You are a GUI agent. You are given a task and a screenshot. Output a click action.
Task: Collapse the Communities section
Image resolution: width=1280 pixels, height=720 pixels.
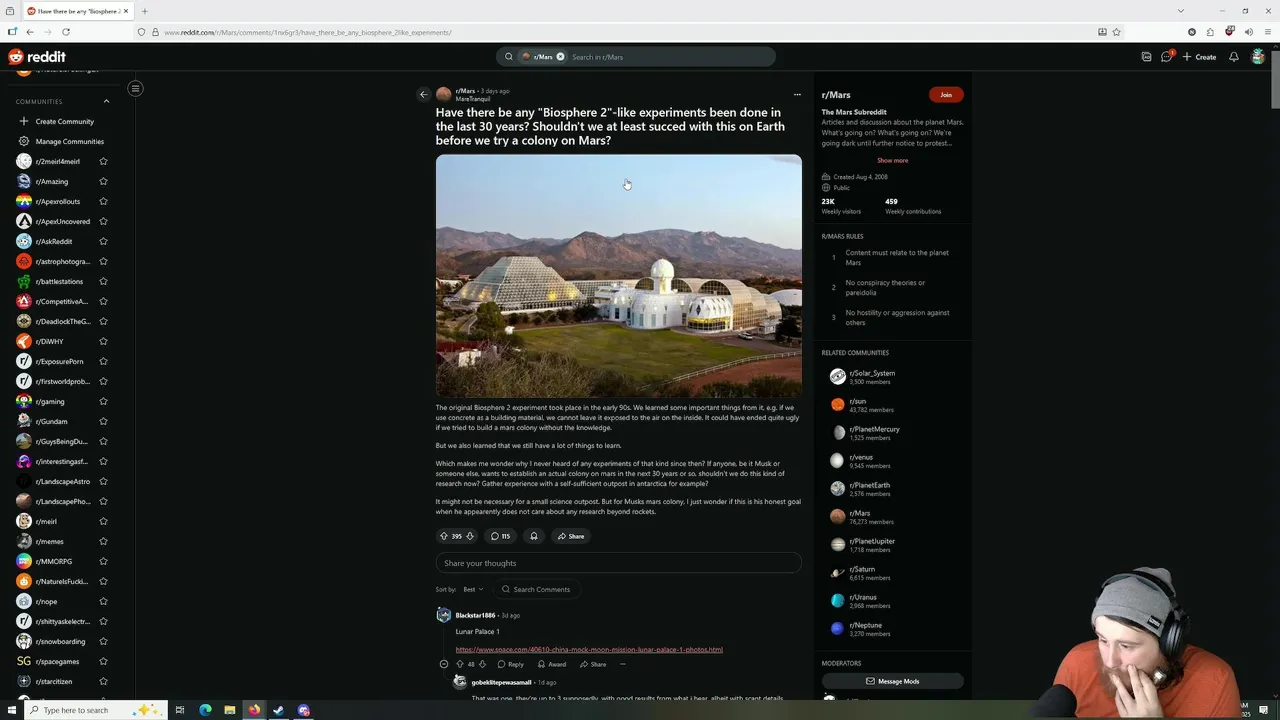click(x=106, y=101)
